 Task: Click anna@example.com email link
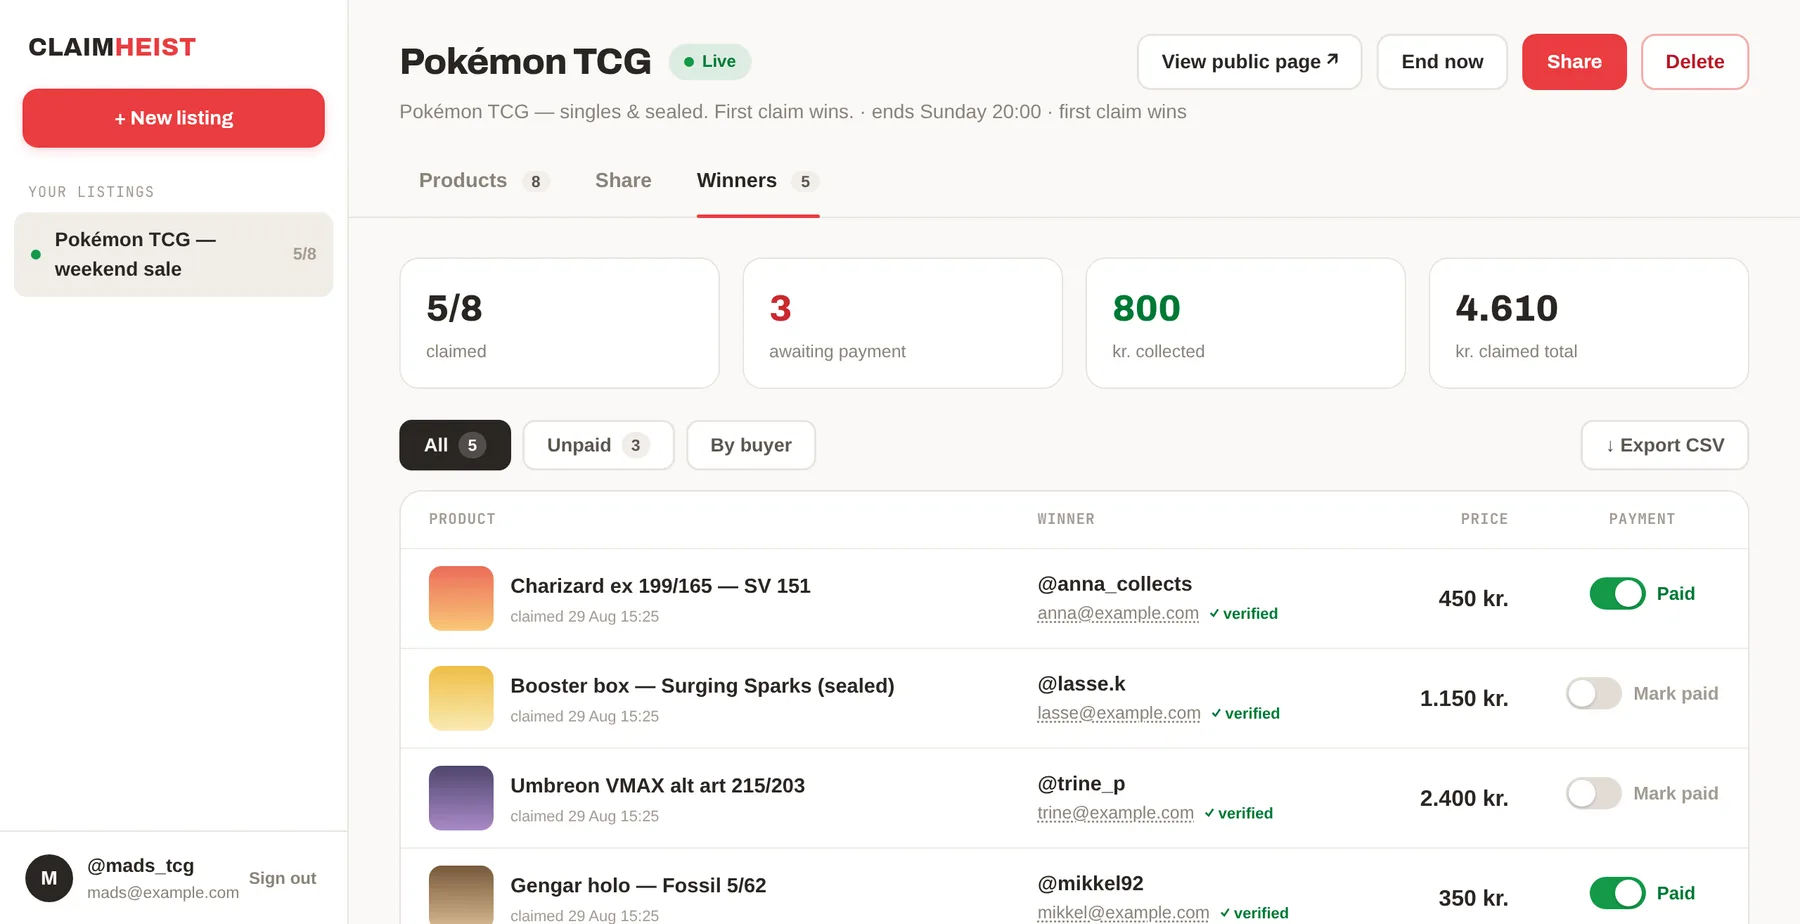coord(1118,613)
